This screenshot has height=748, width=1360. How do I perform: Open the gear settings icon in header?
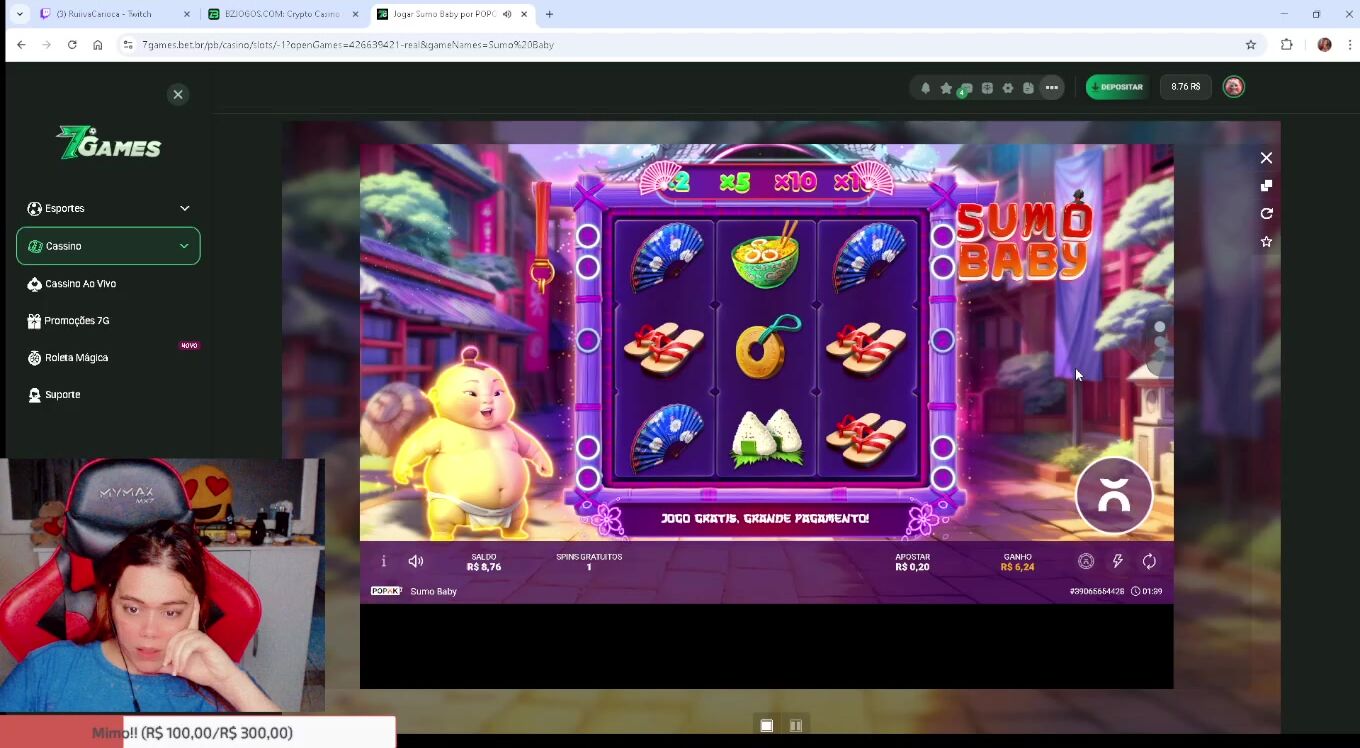click(1008, 88)
